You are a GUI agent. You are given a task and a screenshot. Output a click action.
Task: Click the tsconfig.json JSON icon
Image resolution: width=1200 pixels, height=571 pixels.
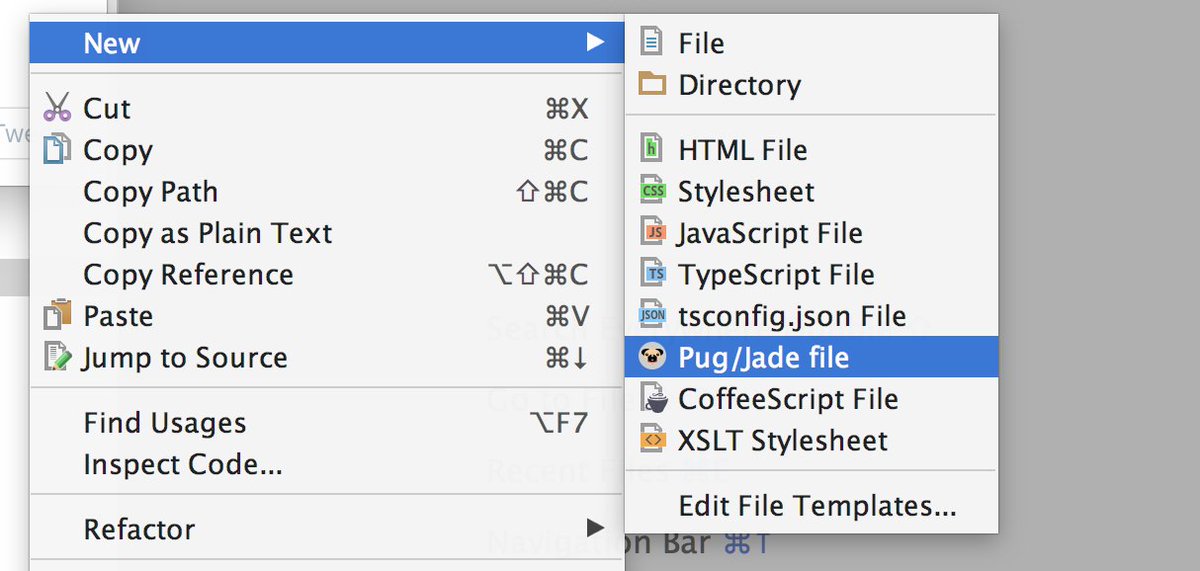click(652, 316)
